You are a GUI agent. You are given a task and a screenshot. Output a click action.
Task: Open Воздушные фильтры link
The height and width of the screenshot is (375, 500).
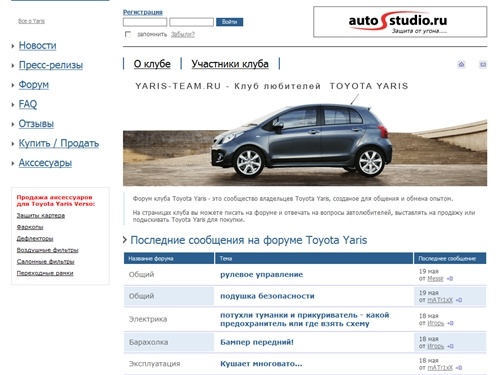pyautogui.click(x=48, y=250)
